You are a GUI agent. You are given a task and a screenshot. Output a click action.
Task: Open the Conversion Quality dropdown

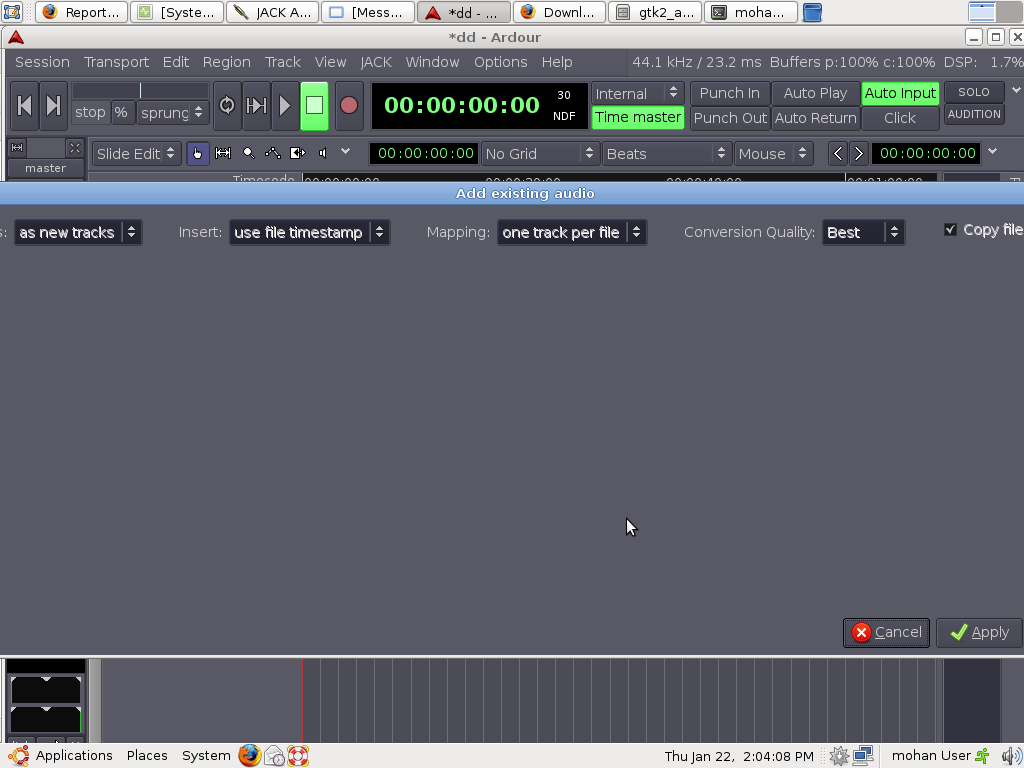click(x=863, y=232)
